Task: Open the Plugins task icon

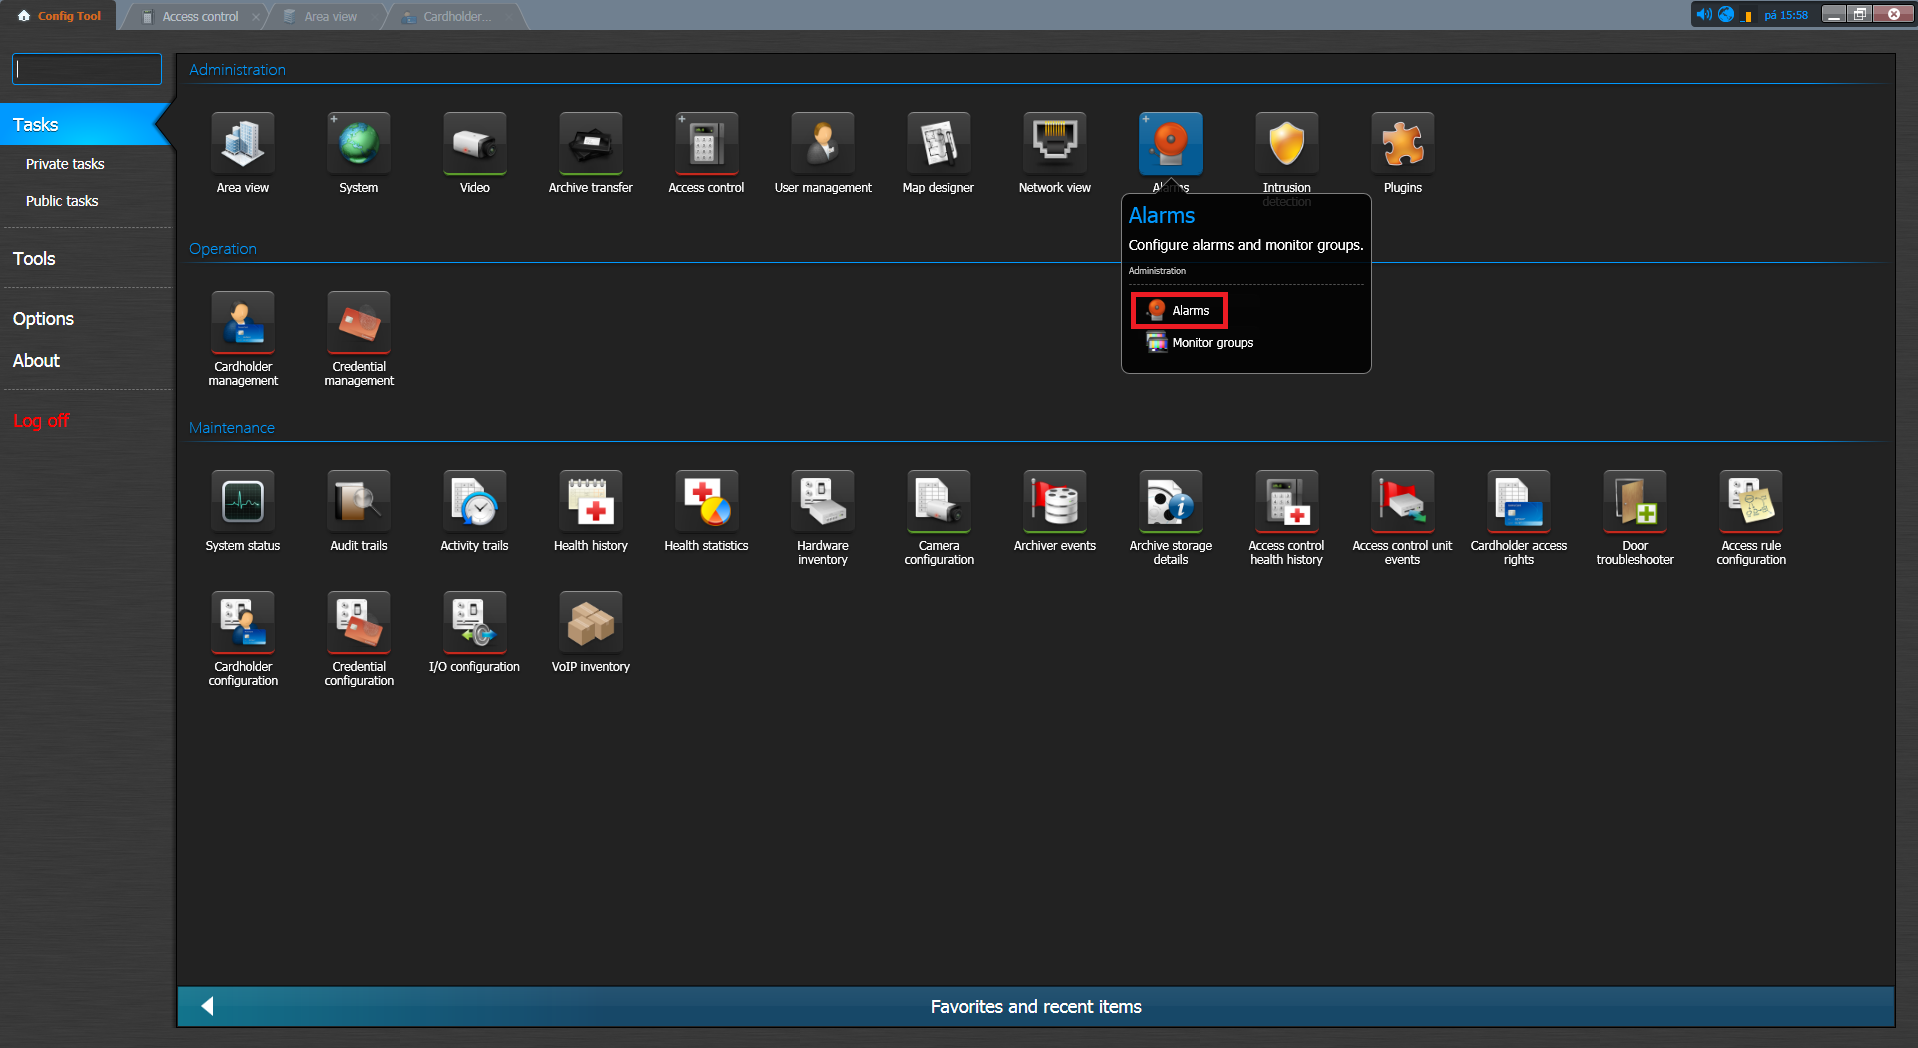Action: (x=1402, y=145)
